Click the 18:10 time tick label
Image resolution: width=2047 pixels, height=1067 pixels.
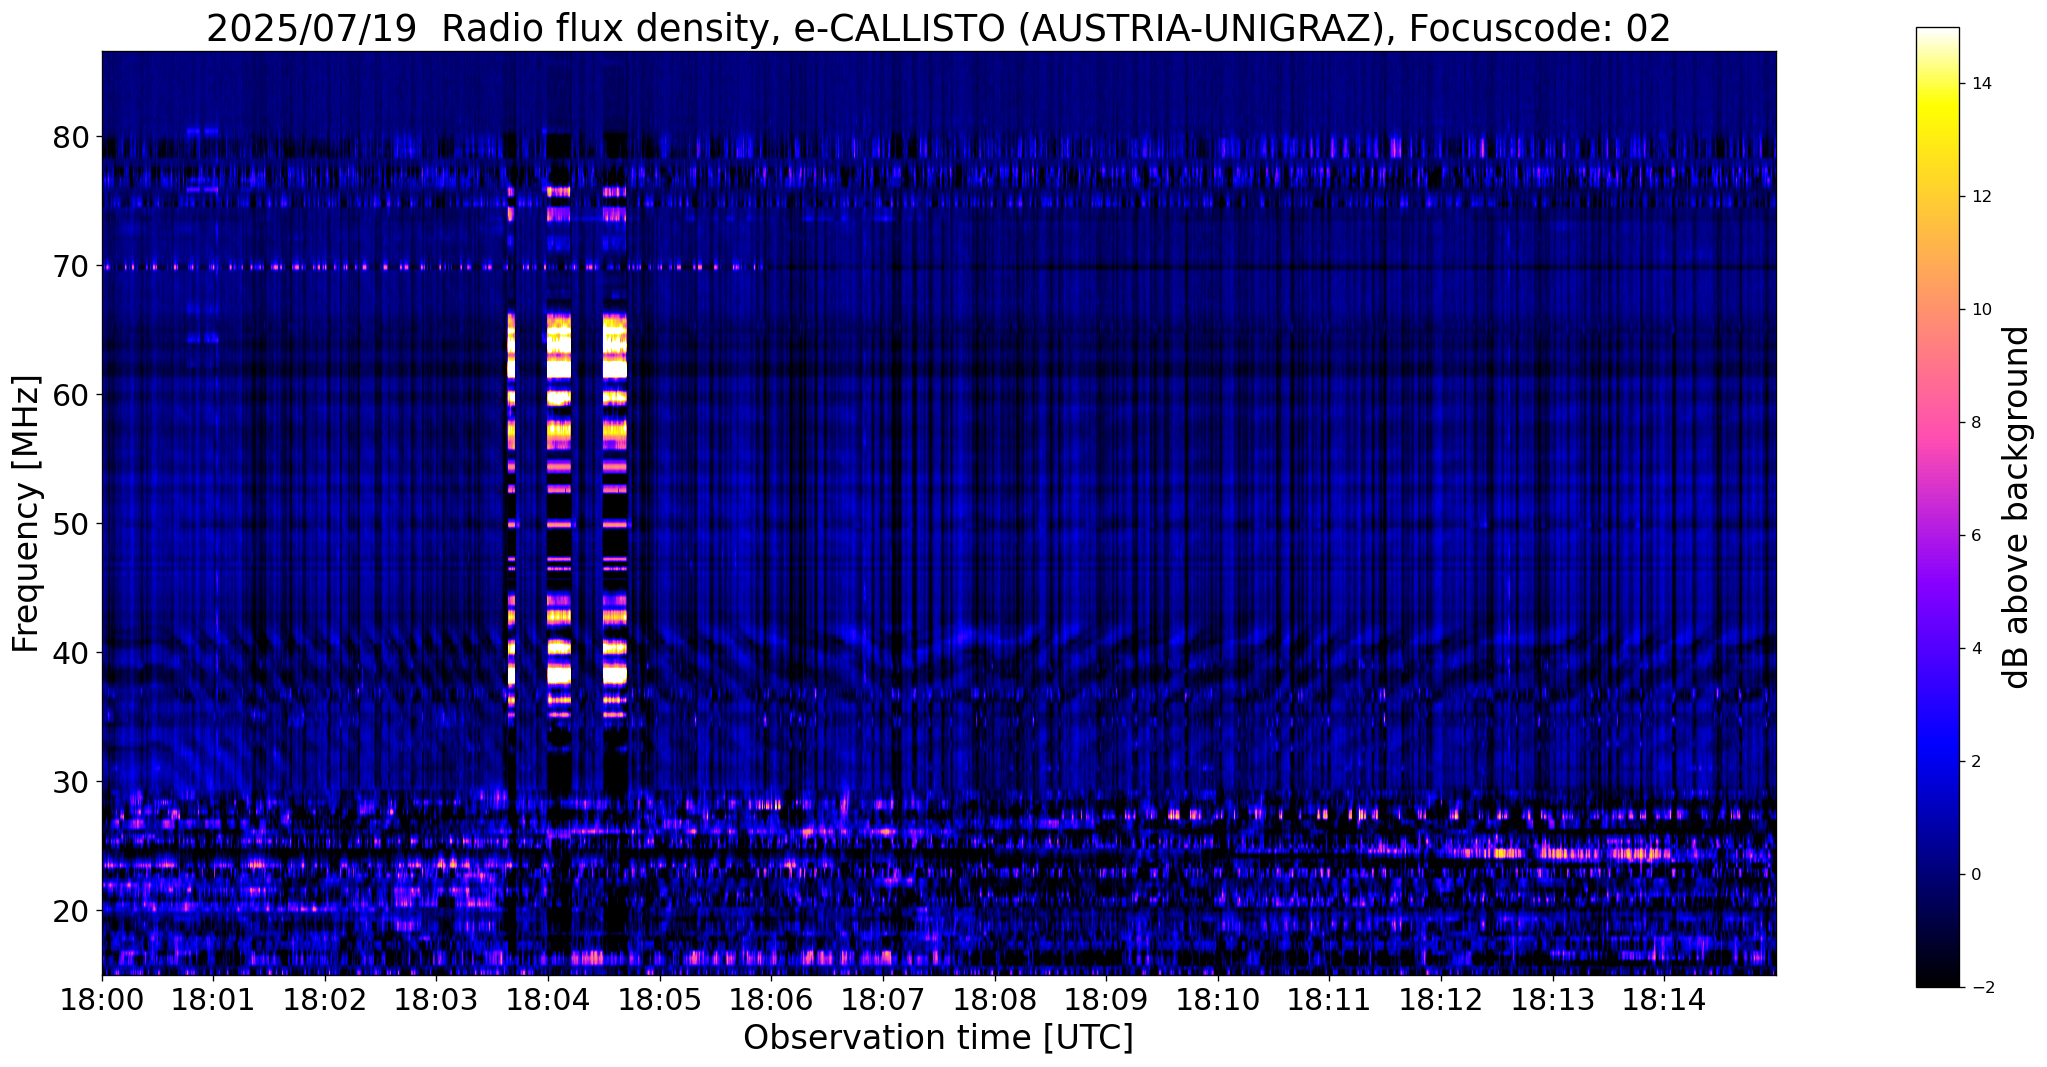[1218, 999]
